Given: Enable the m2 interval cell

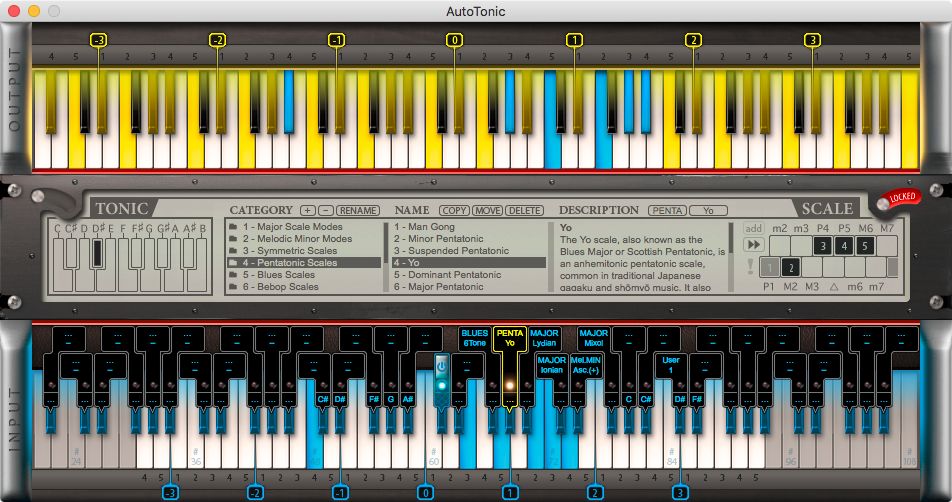Looking at the screenshot, I should 780,246.
